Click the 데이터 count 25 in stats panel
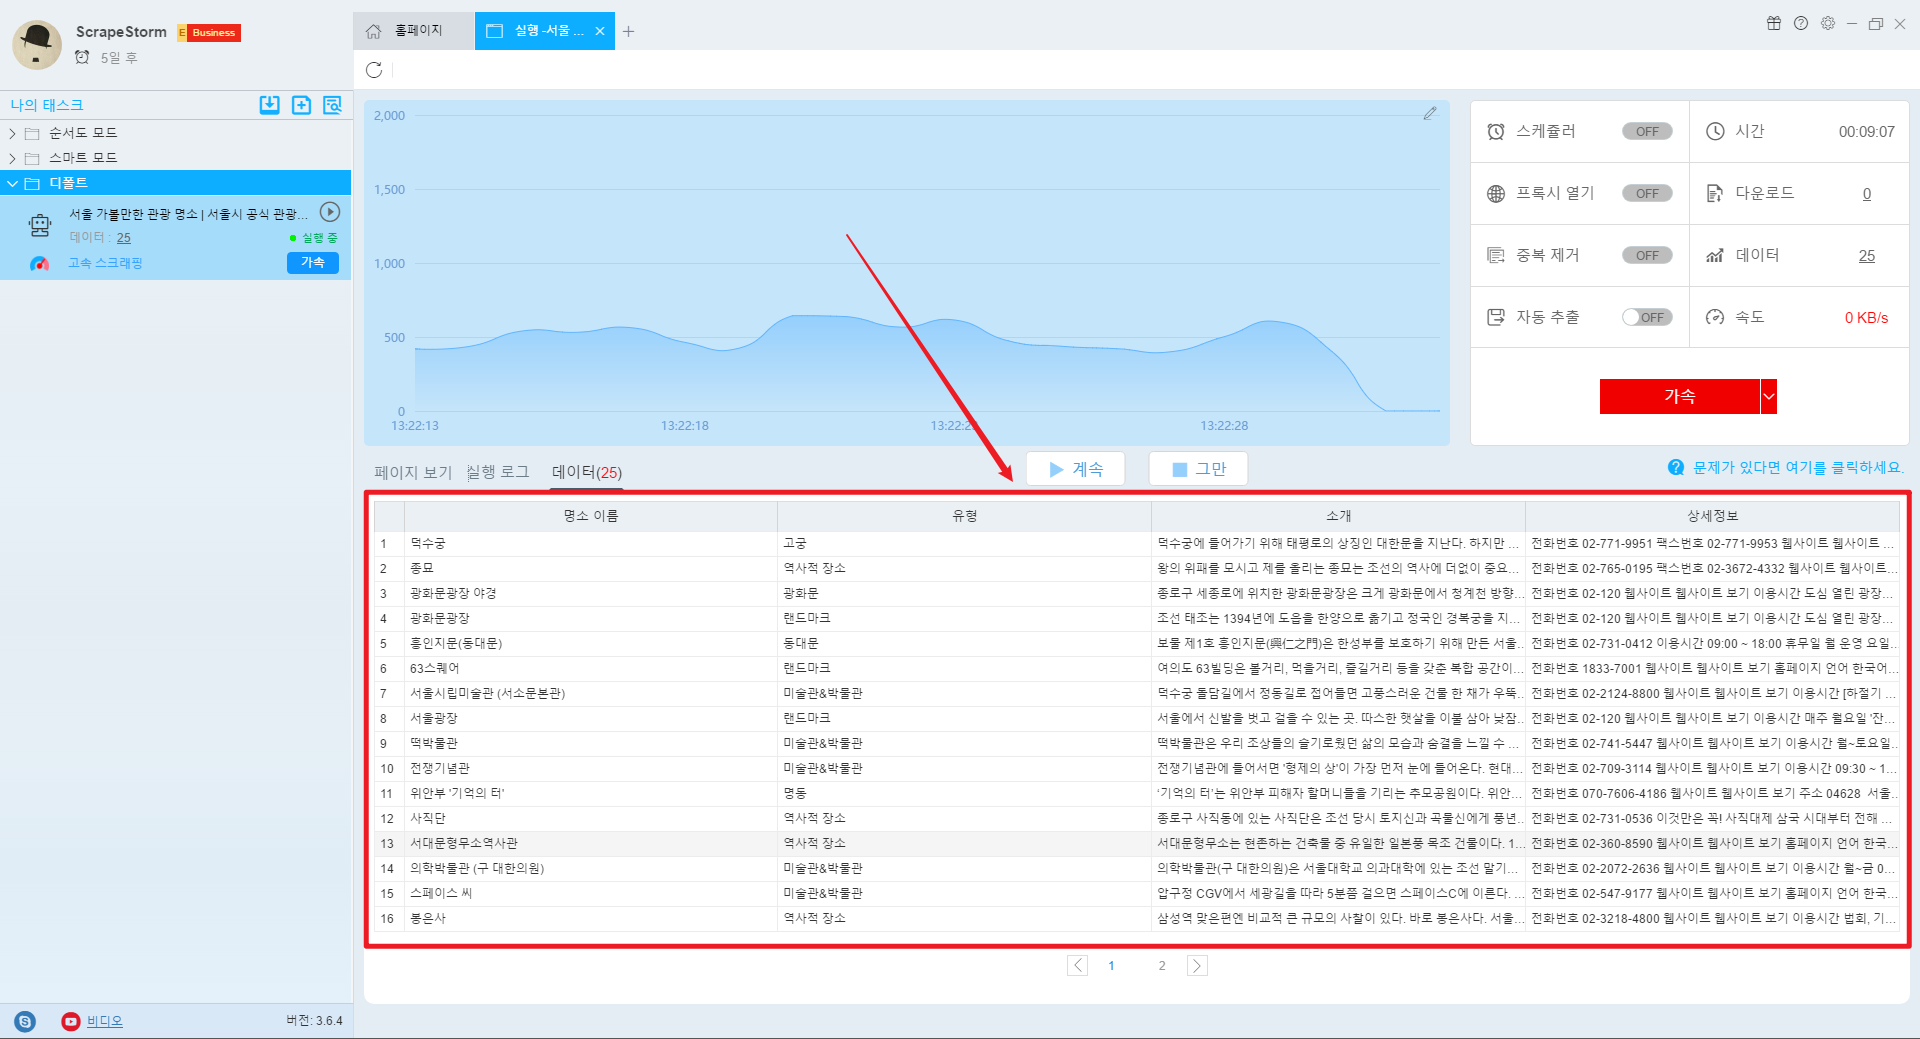Screen dimensions: 1920x1039 (x=1867, y=256)
